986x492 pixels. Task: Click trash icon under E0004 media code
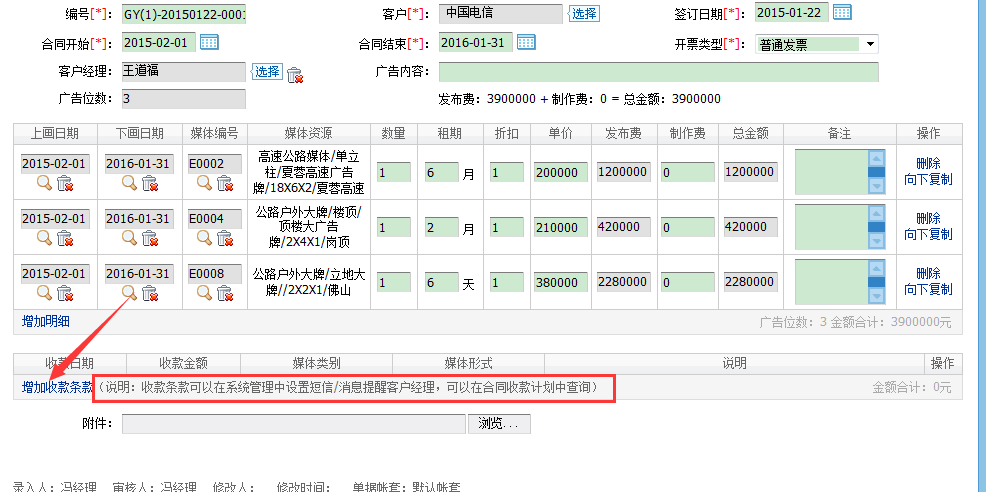[225, 237]
